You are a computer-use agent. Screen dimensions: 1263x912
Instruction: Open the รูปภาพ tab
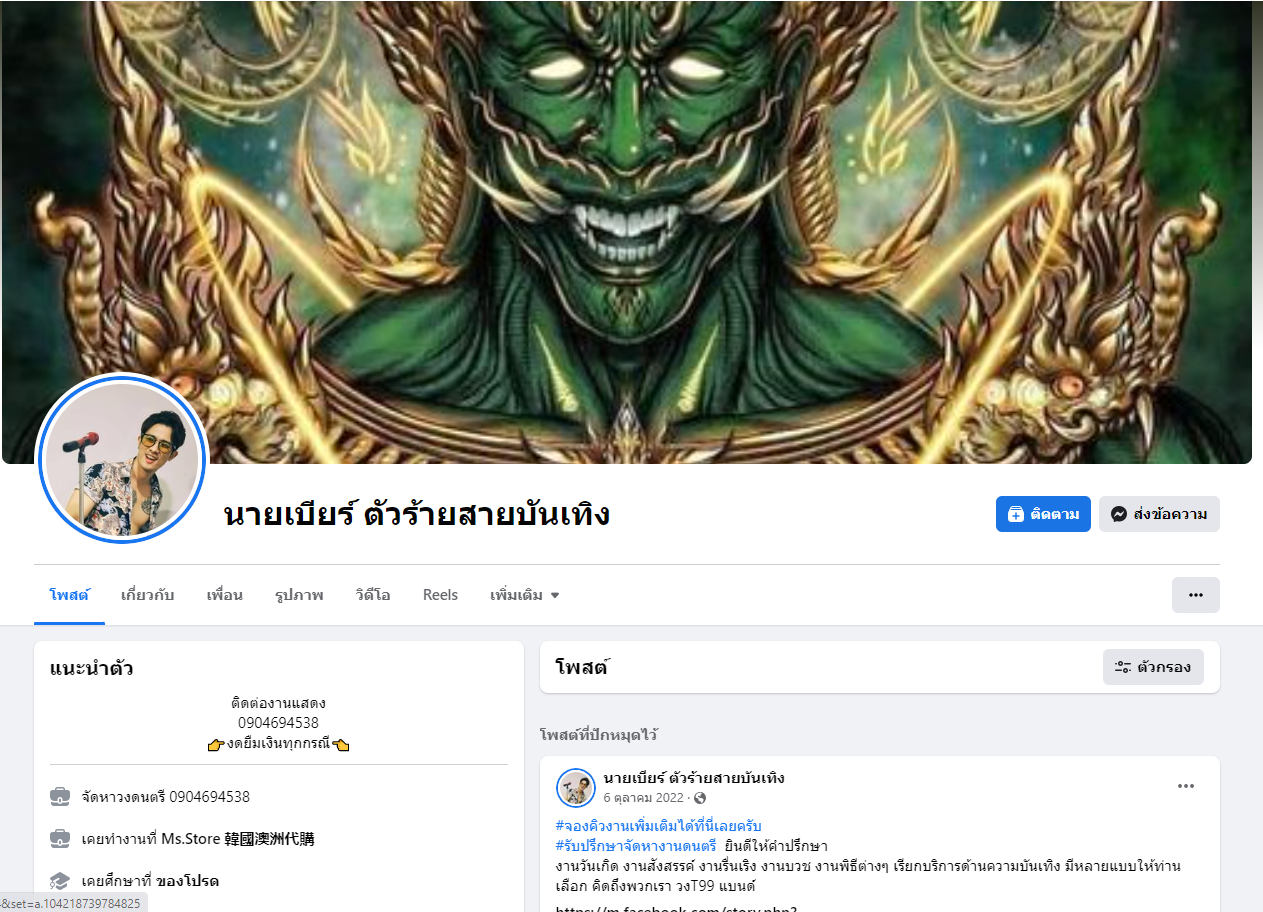coord(299,595)
